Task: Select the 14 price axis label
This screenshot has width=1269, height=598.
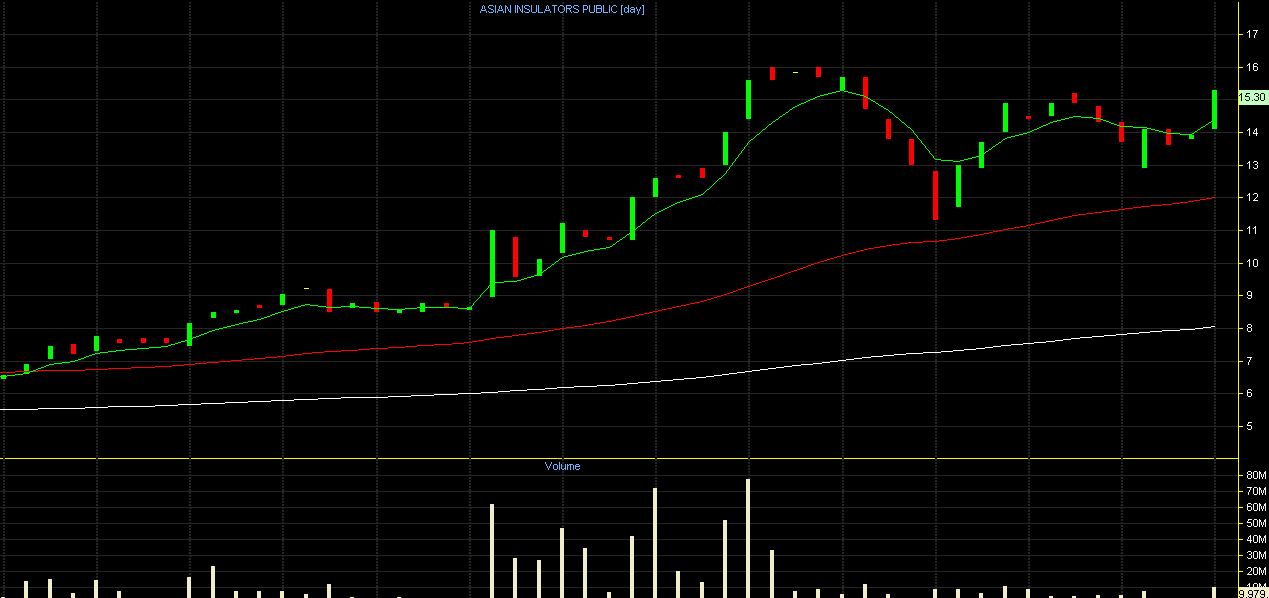Action: coord(1251,132)
